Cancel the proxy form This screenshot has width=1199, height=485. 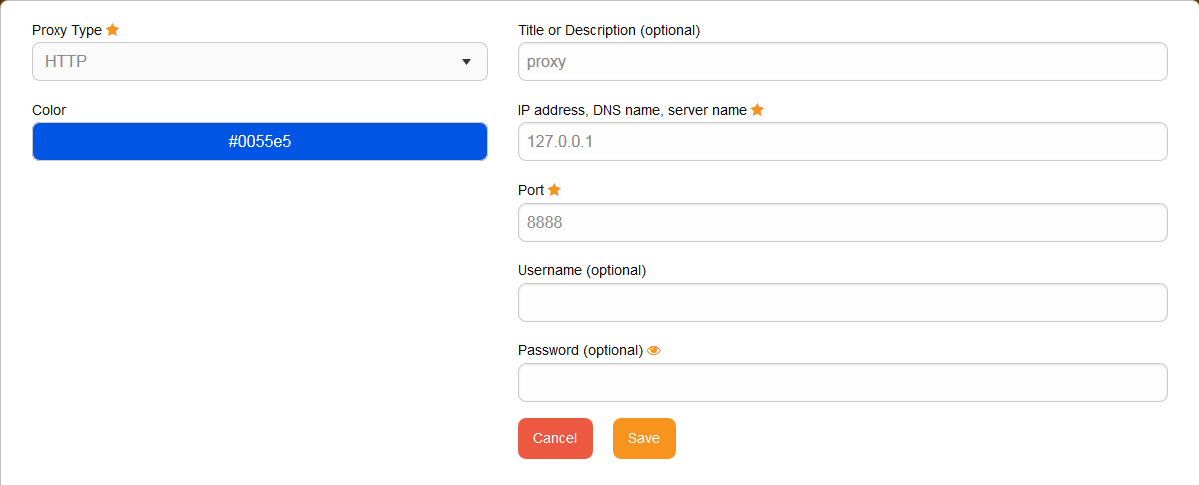(x=555, y=438)
